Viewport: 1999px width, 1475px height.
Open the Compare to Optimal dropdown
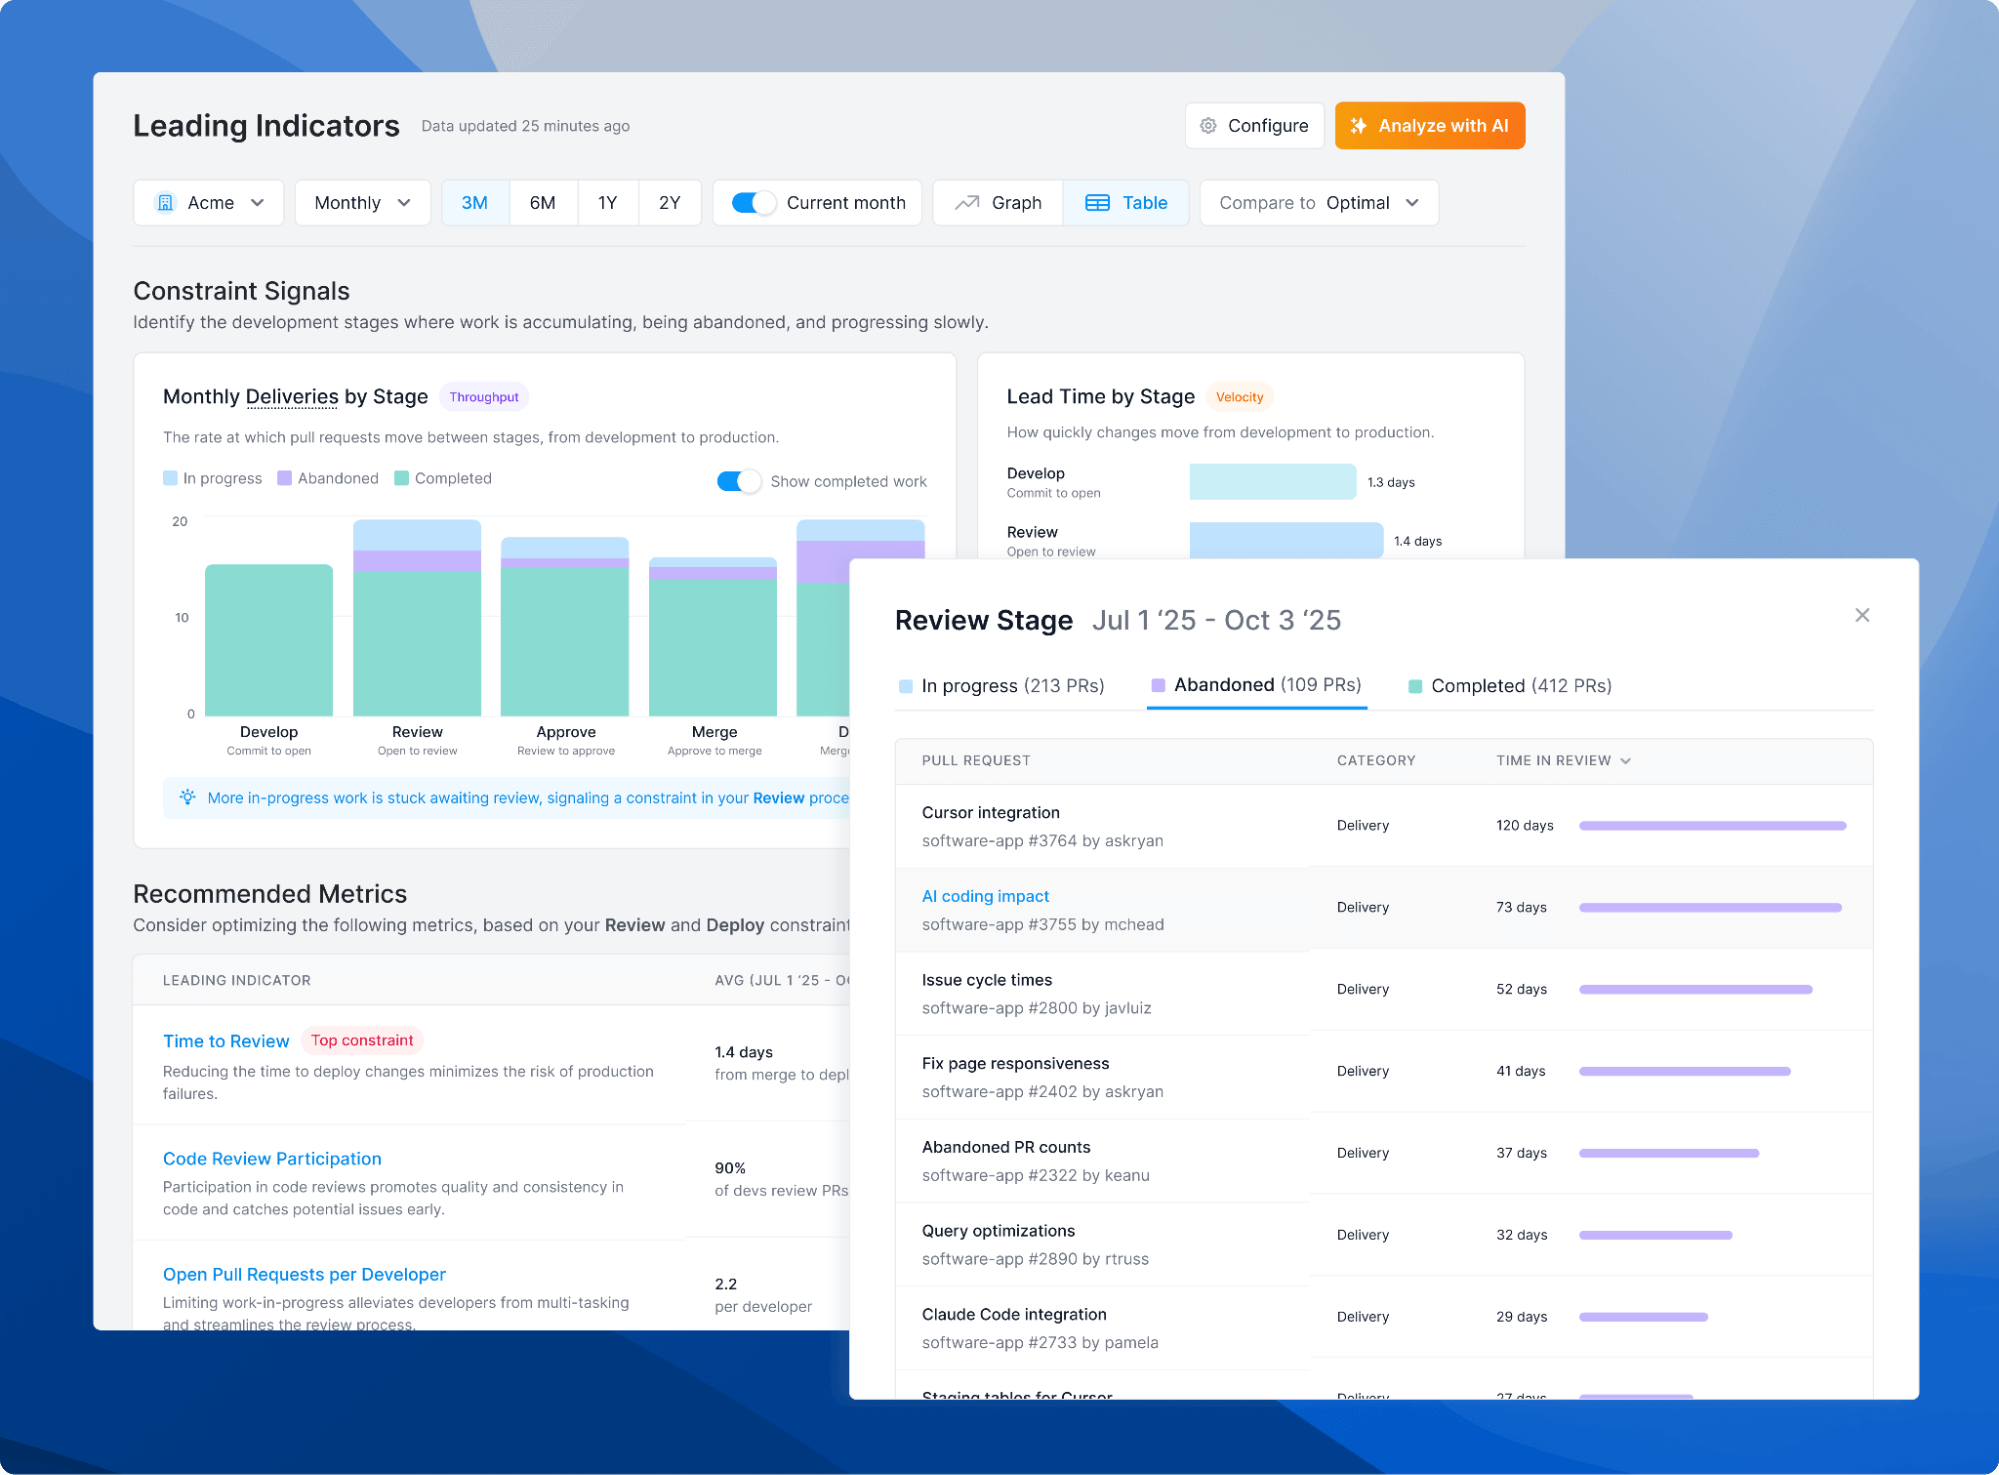pos(1318,203)
